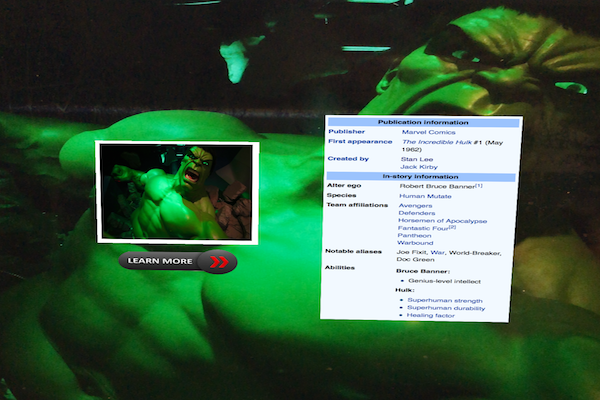Viewport: 600px width, 400px height.
Task: Click the Abilities label
Action: (339, 267)
